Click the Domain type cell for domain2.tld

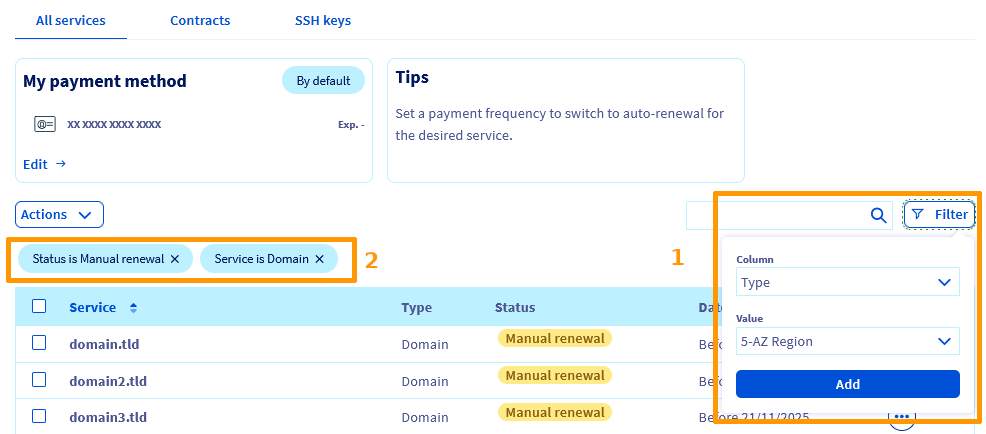tap(425, 381)
